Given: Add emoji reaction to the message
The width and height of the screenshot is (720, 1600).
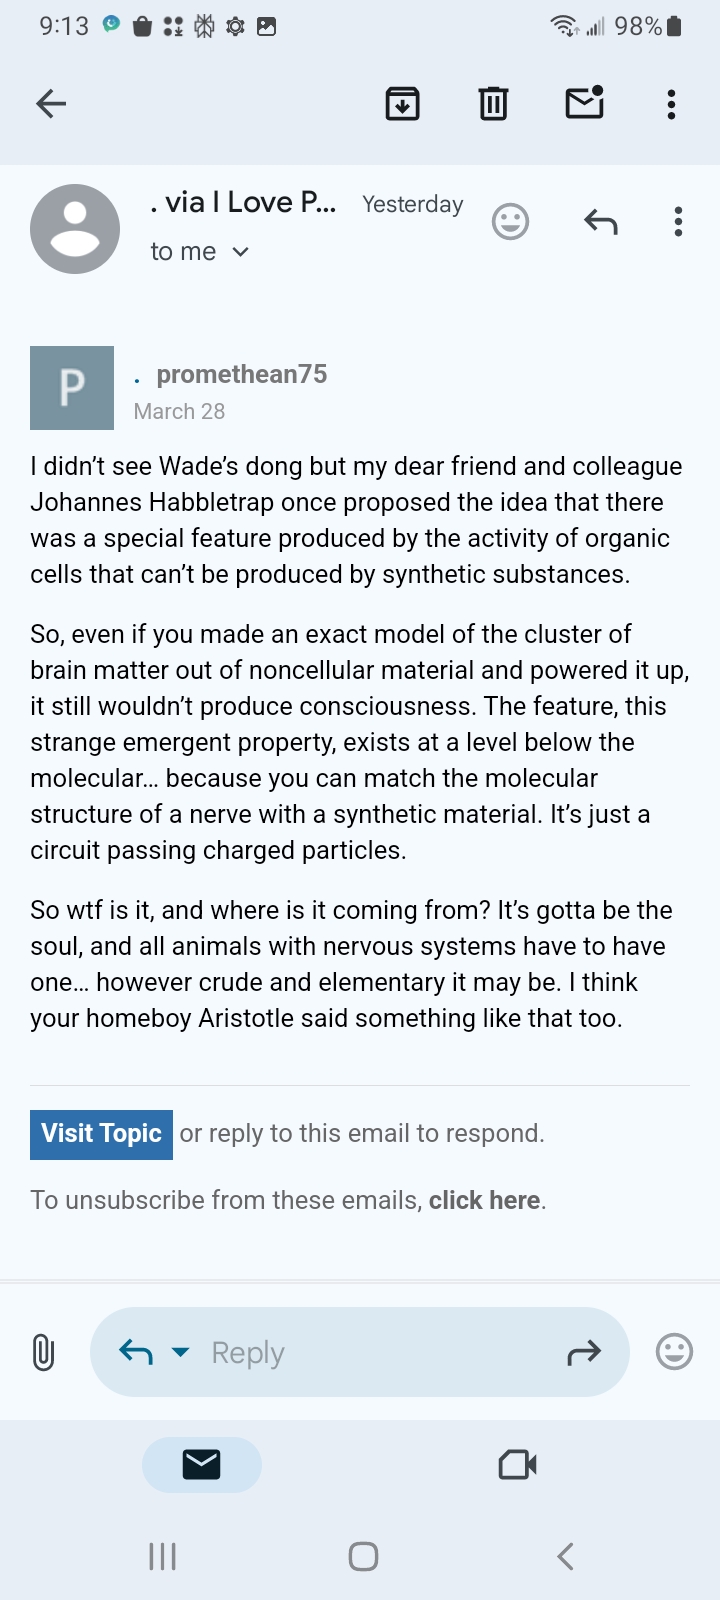Looking at the screenshot, I should (x=510, y=221).
